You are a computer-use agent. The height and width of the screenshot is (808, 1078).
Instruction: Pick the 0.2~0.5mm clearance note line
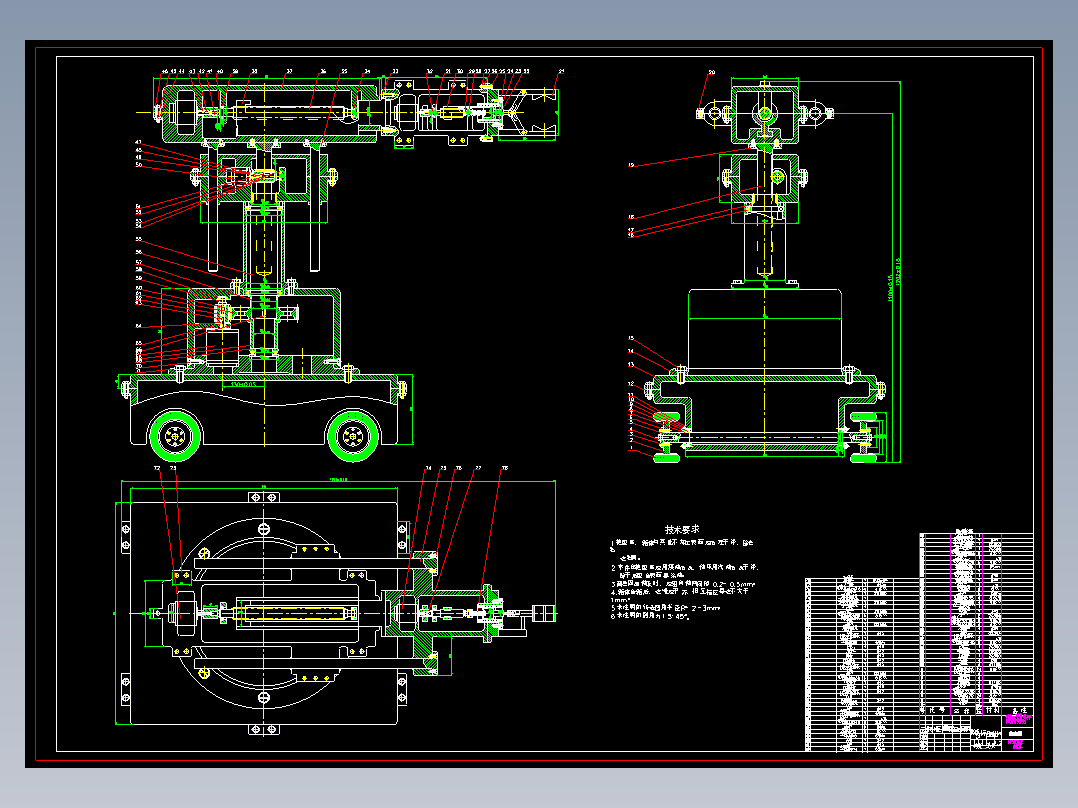click(x=683, y=584)
